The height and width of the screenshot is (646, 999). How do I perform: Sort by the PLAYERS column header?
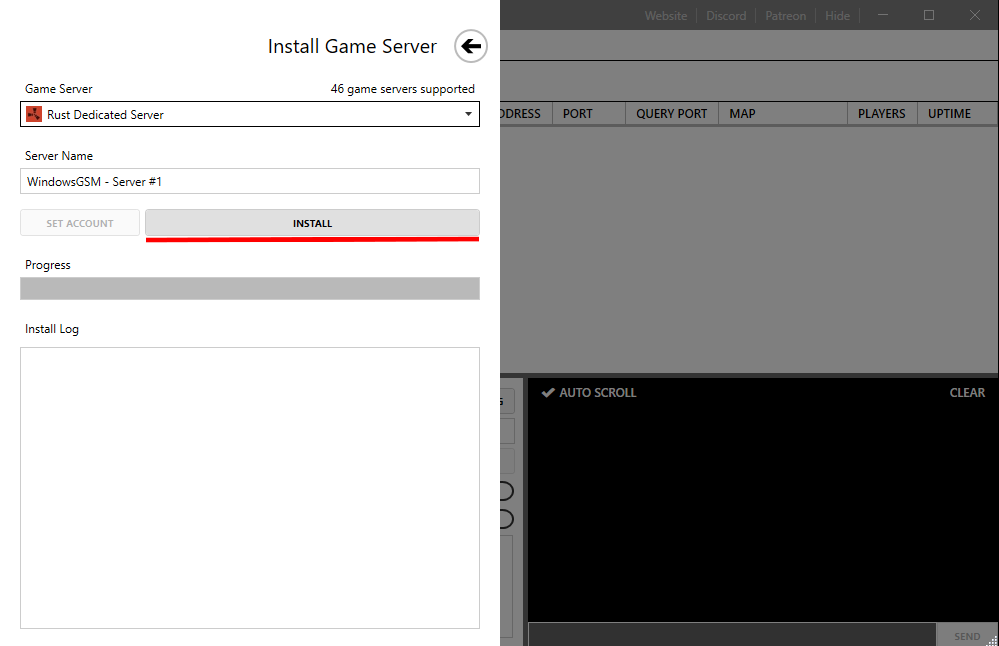click(x=881, y=114)
